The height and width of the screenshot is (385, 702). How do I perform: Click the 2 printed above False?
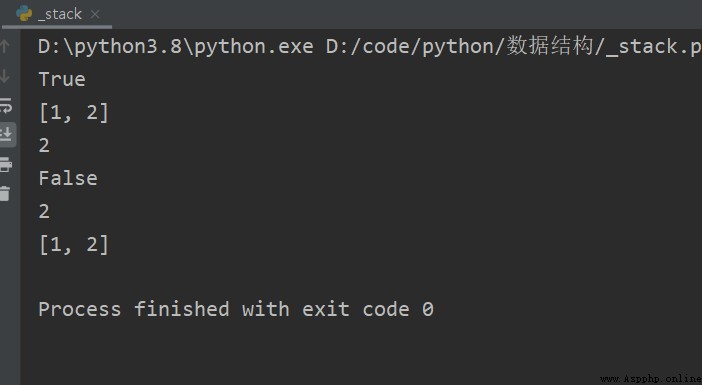(x=44, y=145)
